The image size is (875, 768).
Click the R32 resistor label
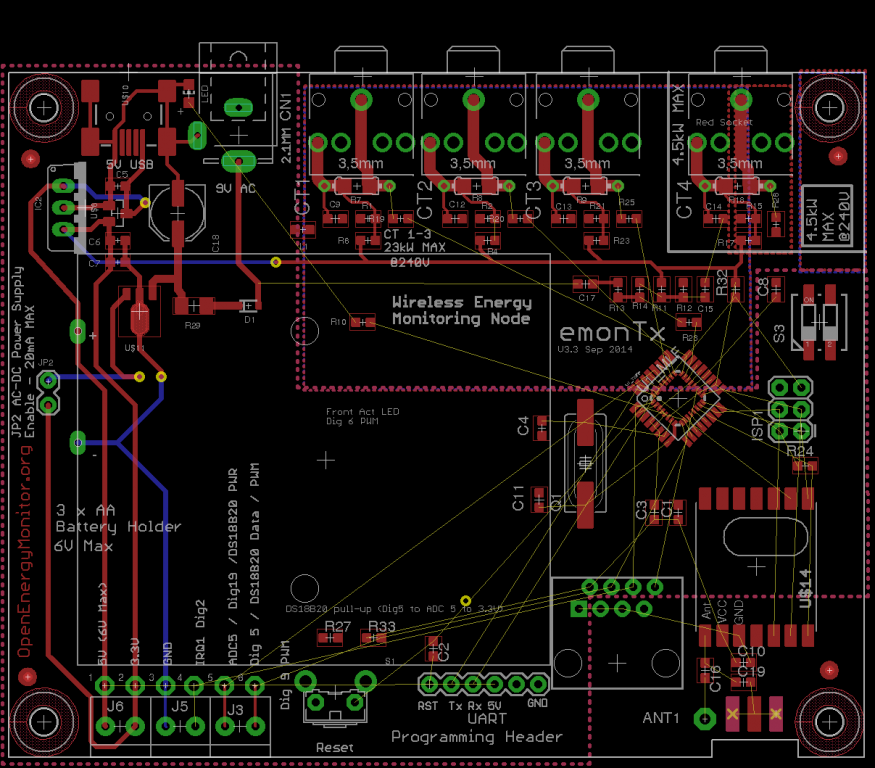click(722, 282)
